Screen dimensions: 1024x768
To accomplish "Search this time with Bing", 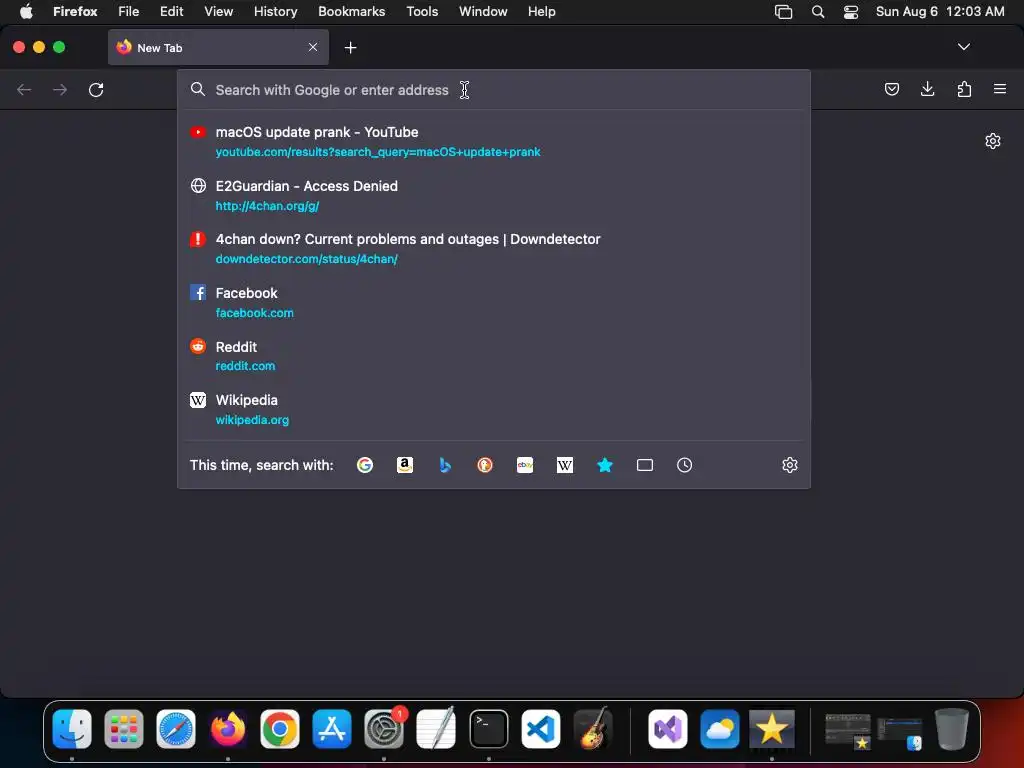I will pos(445,465).
